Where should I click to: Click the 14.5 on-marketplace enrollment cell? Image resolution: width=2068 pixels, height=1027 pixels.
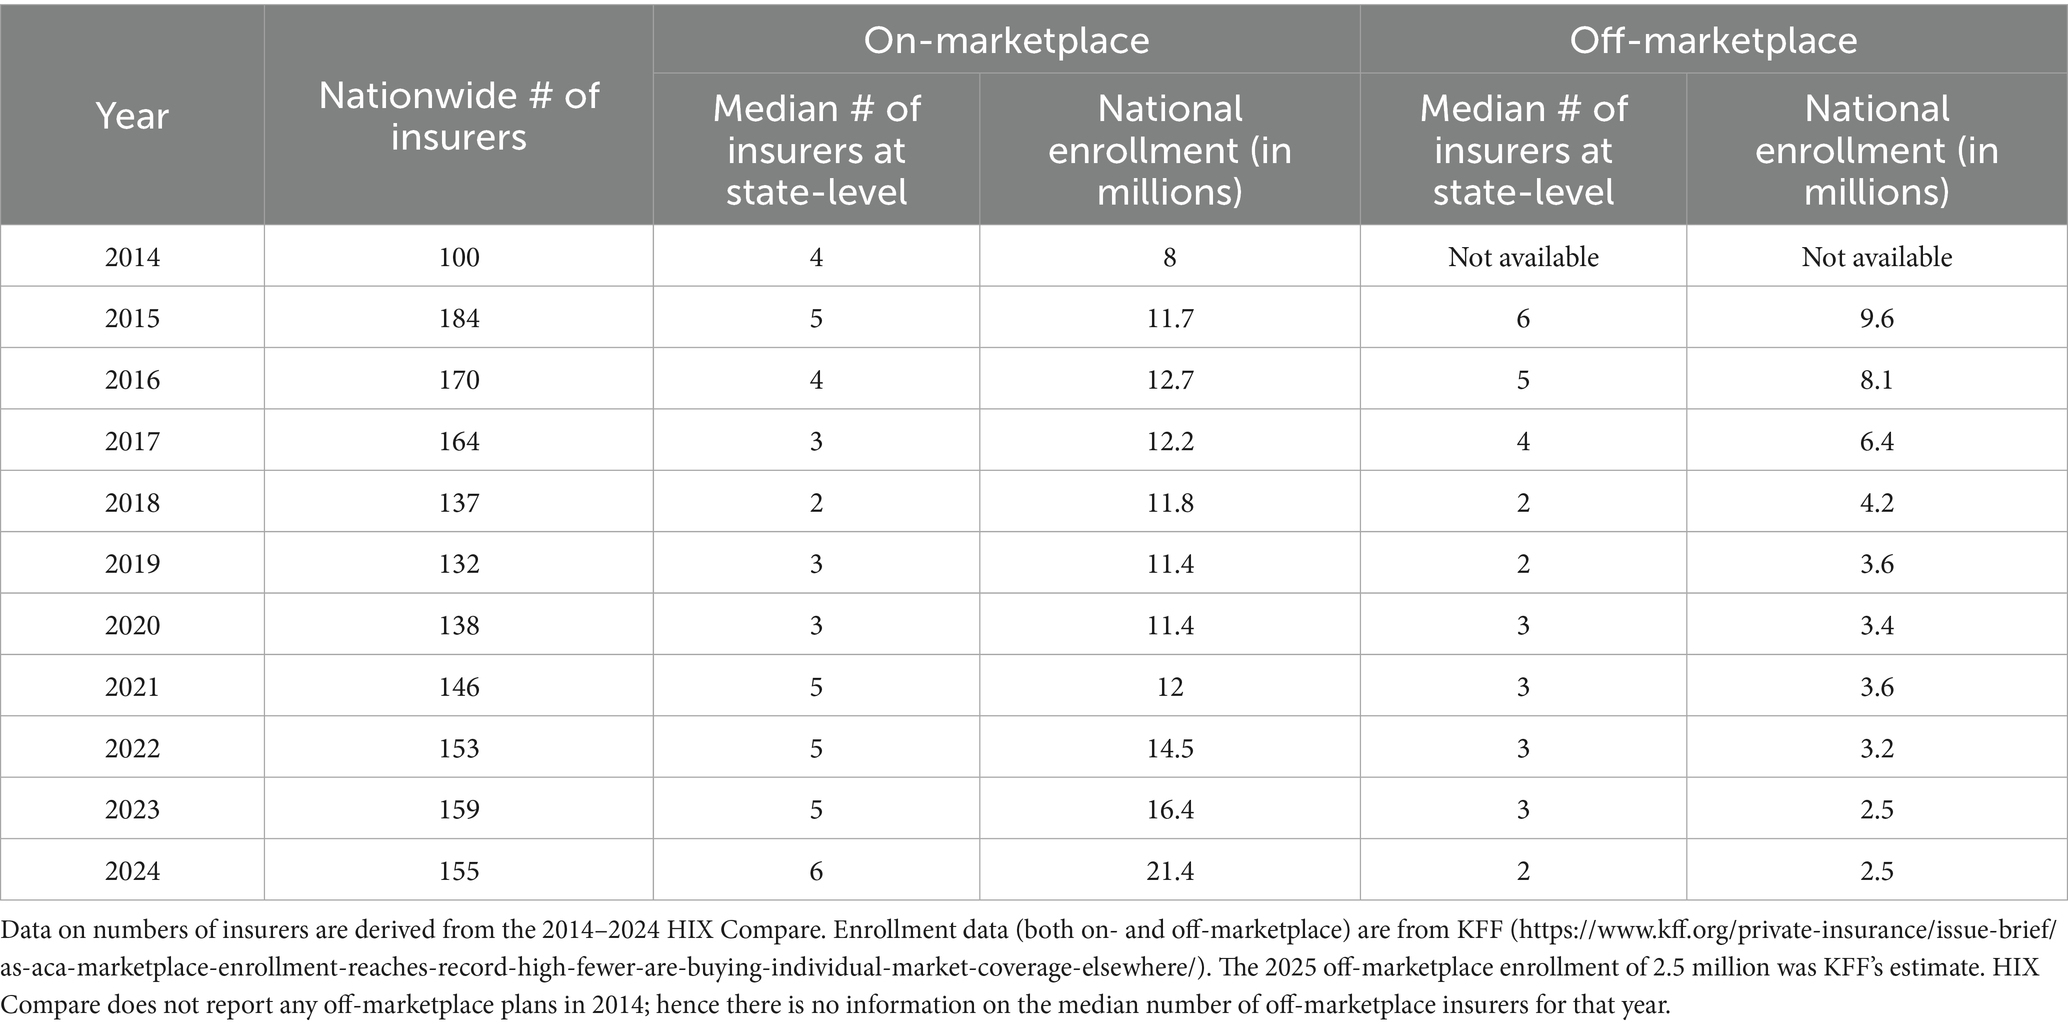(1169, 748)
